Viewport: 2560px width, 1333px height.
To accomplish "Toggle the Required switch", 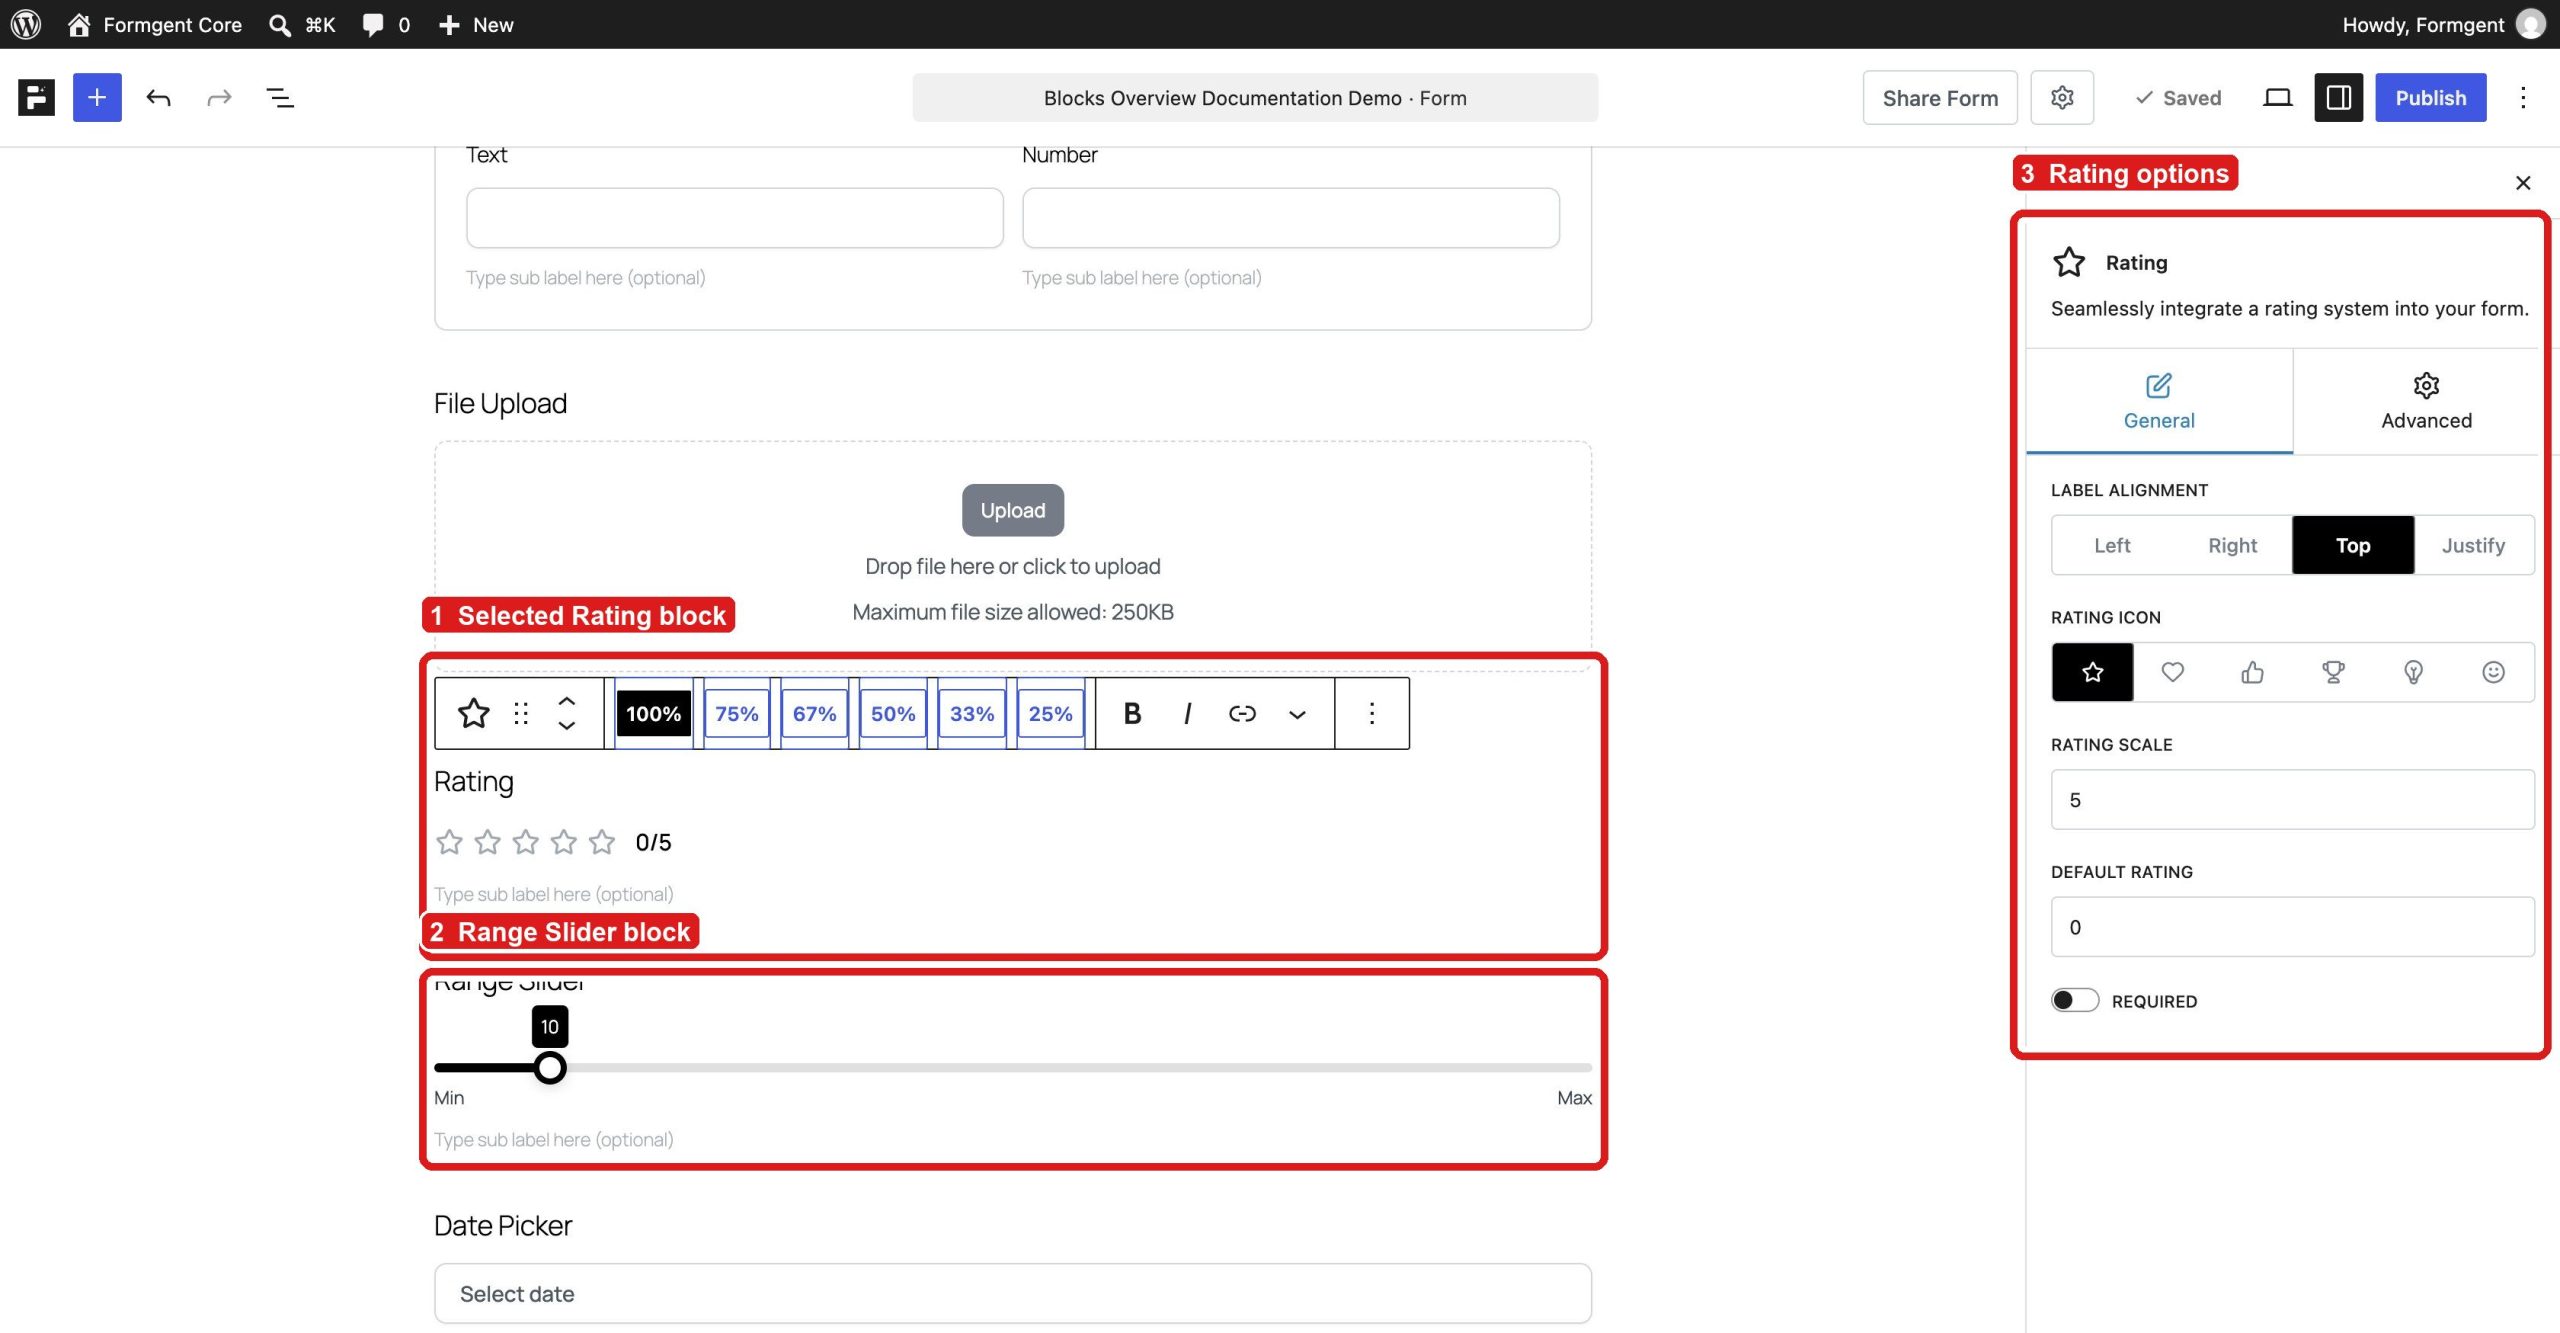I will tap(2075, 1000).
